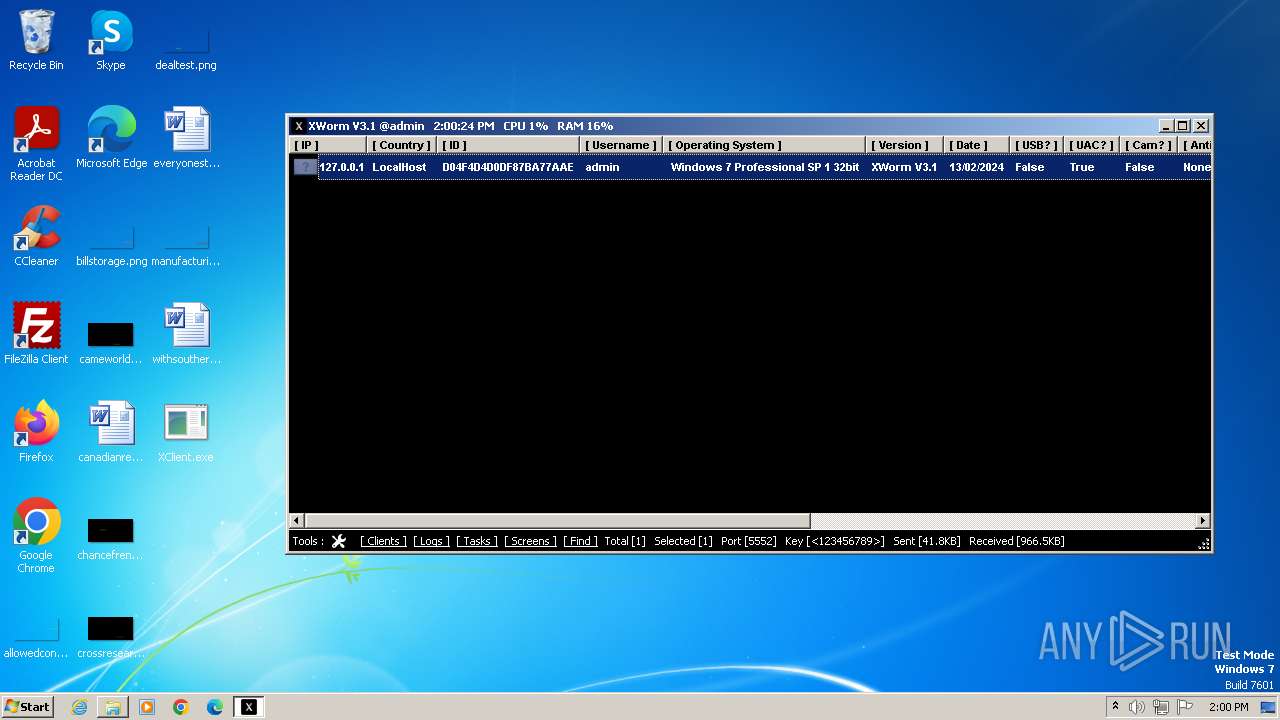The width and height of the screenshot is (1280, 720).
Task: Open the Firefox desktop shortcut
Action: (x=36, y=432)
